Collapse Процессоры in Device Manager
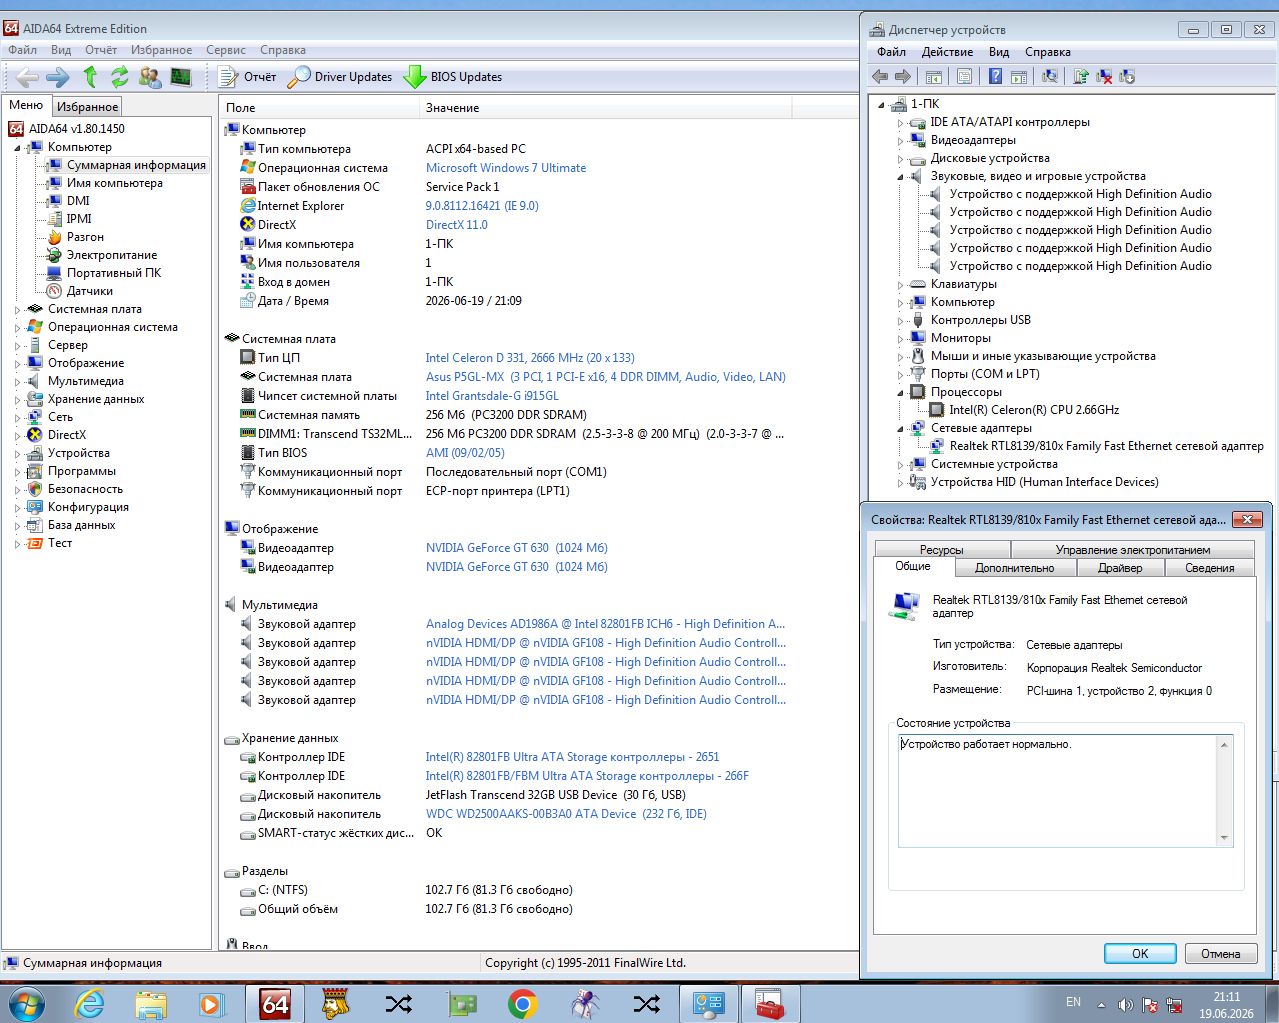This screenshot has height=1023, width=1279. pyautogui.click(x=900, y=393)
